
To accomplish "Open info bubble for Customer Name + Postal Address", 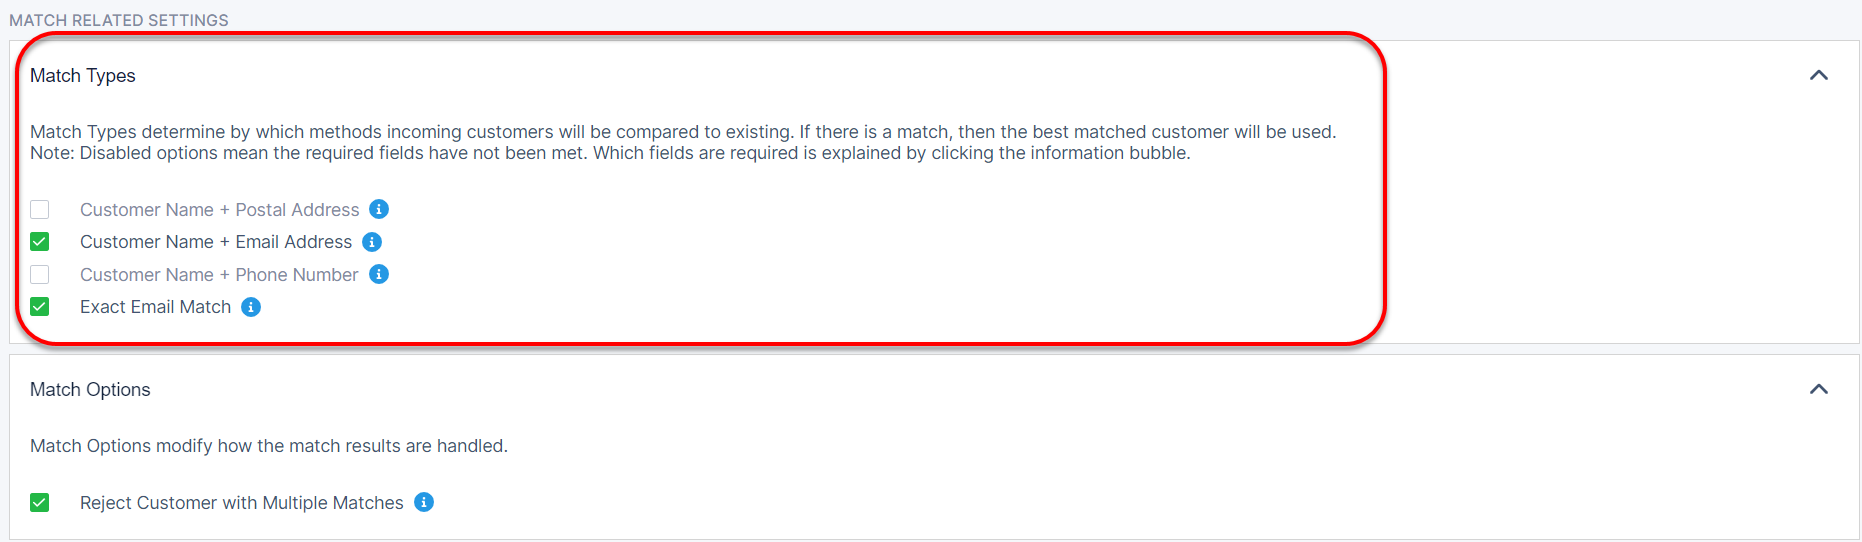I will 379,209.
